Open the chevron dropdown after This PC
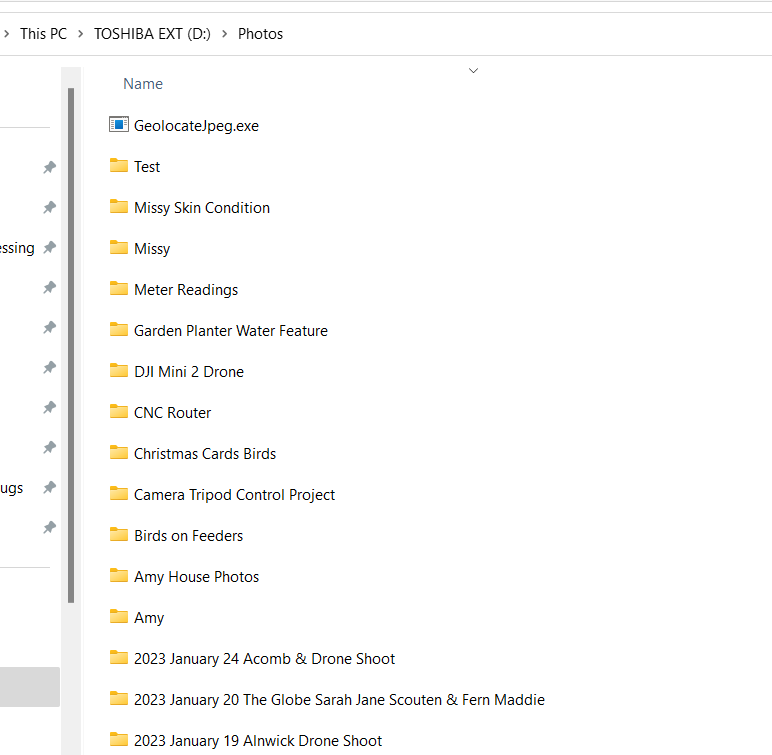 click(x=81, y=34)
